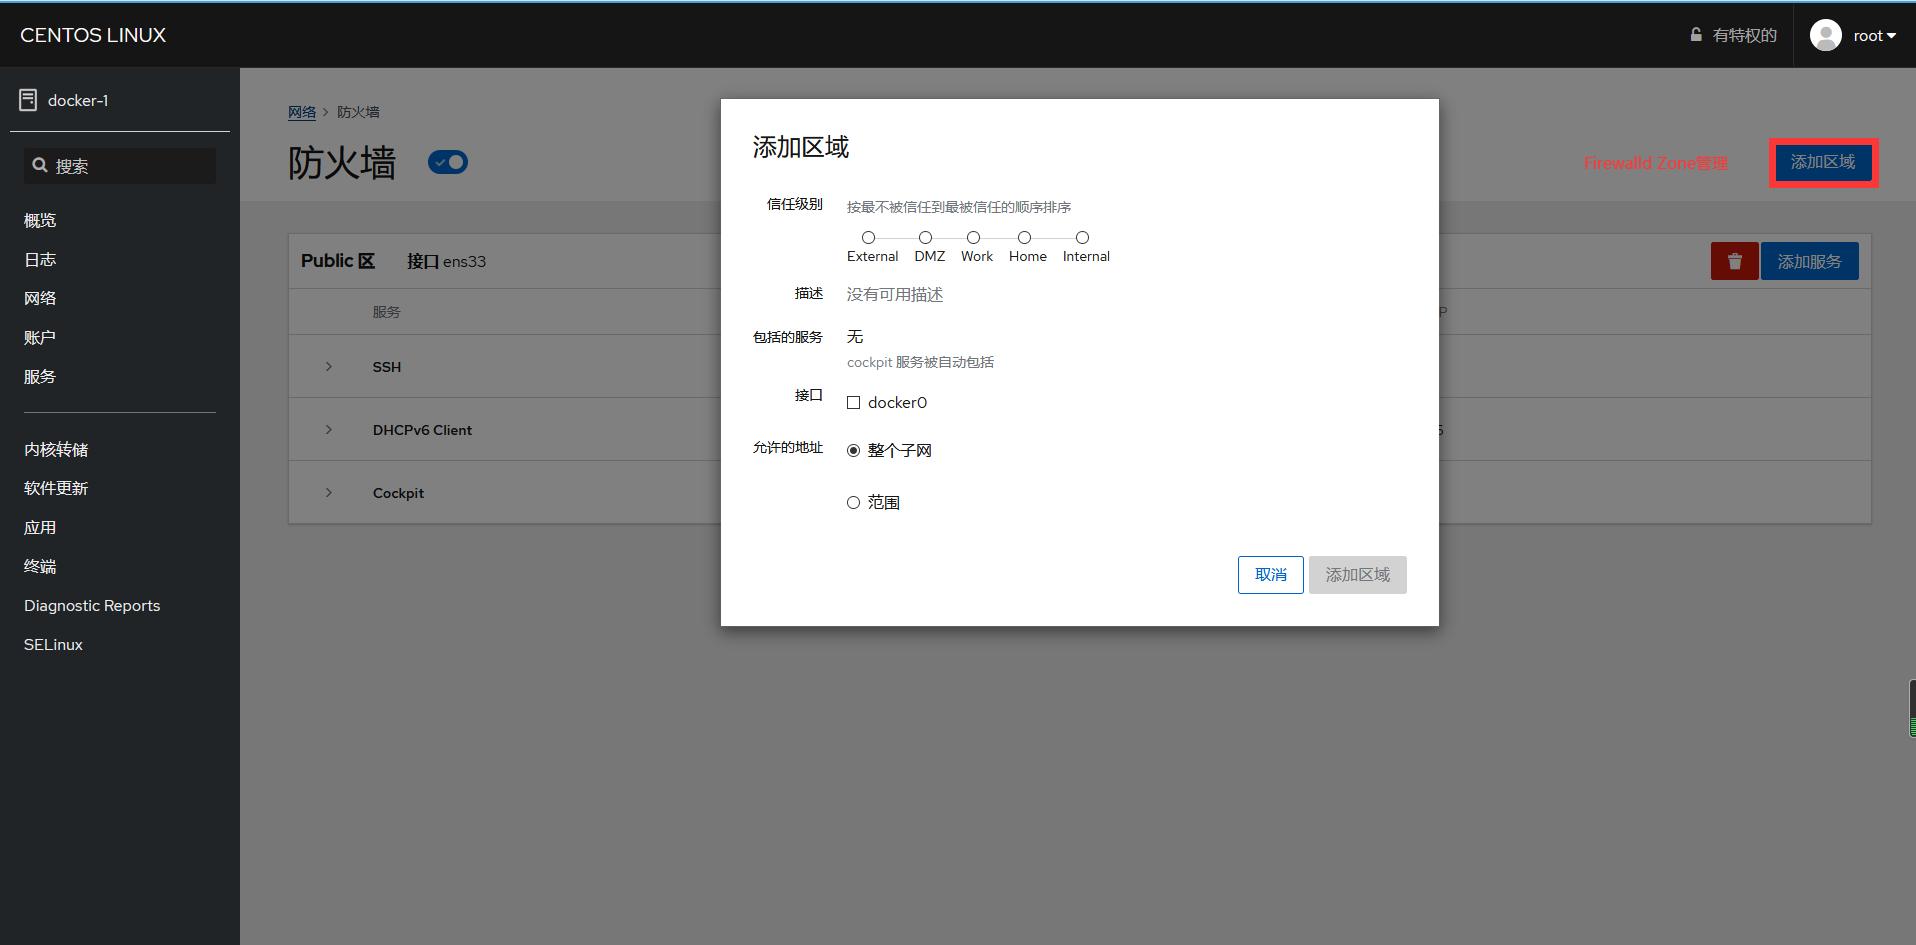
Task: Select the DMZ trust level radio
Action: coord(925,237)
